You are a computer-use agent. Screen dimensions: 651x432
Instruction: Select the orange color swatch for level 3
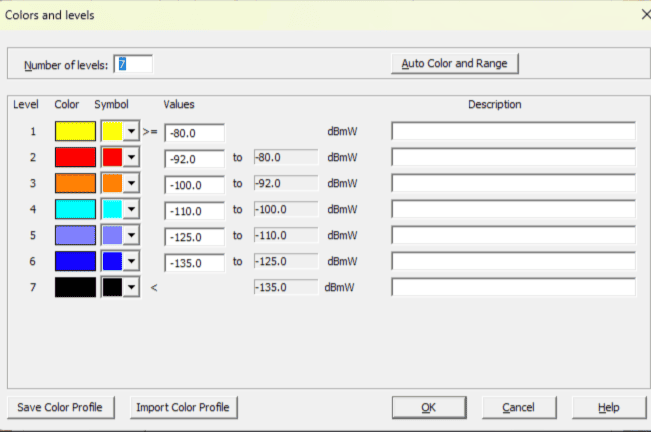[75, 183]
